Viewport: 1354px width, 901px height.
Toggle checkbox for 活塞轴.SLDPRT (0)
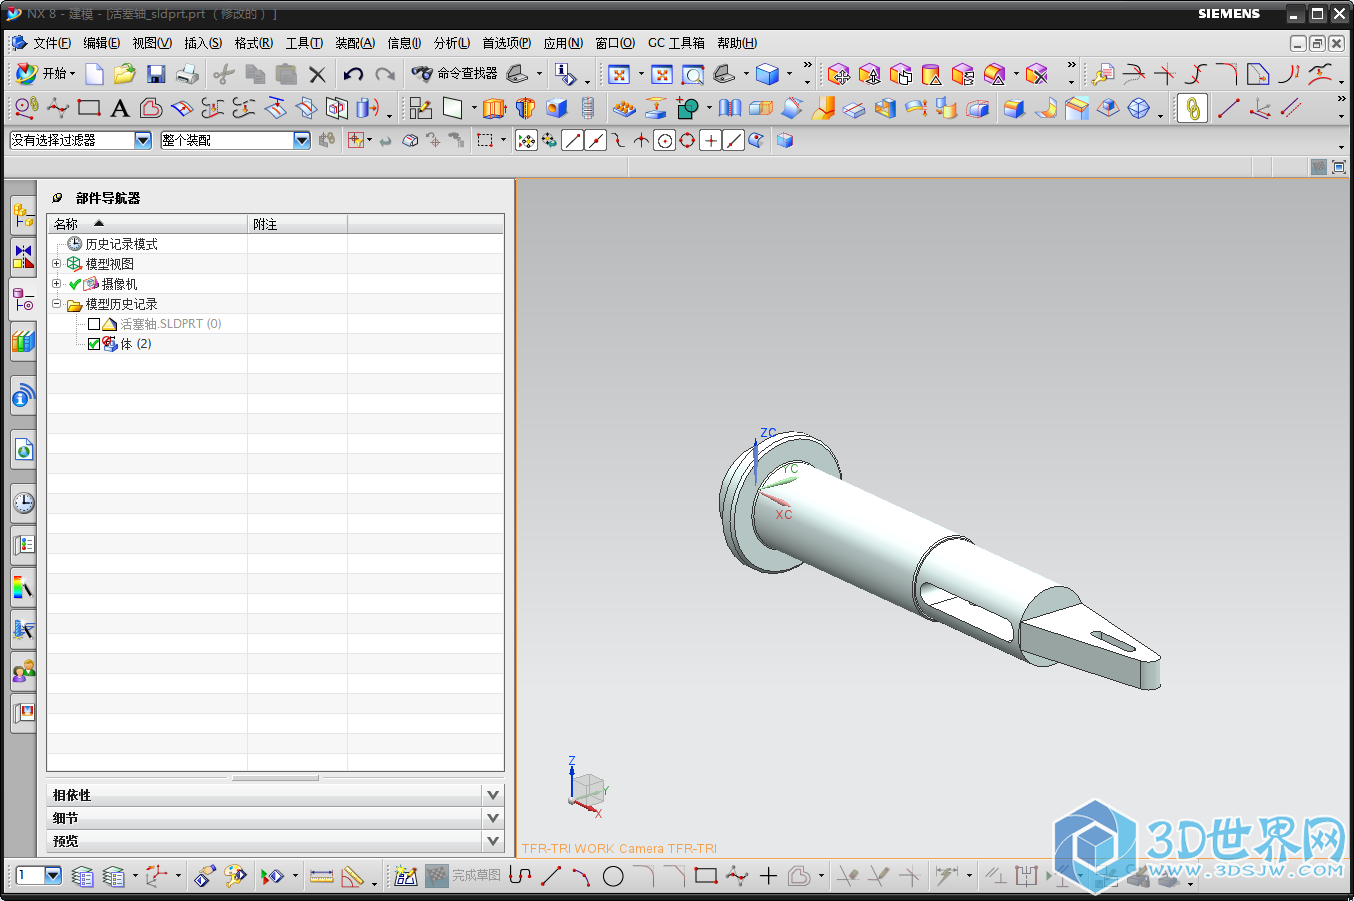94,324
